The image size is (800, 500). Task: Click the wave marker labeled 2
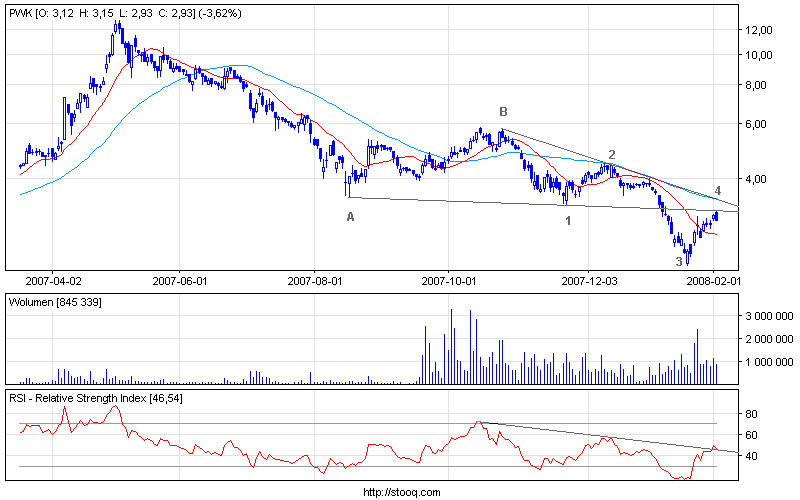[x=611, y=155]
